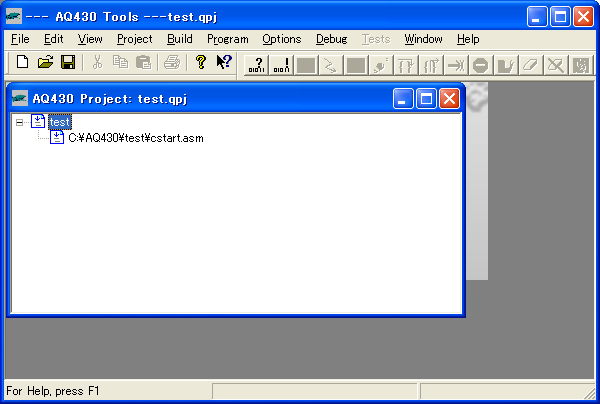
Task: Click the Print toolbar icon
Action: (171, 63)
